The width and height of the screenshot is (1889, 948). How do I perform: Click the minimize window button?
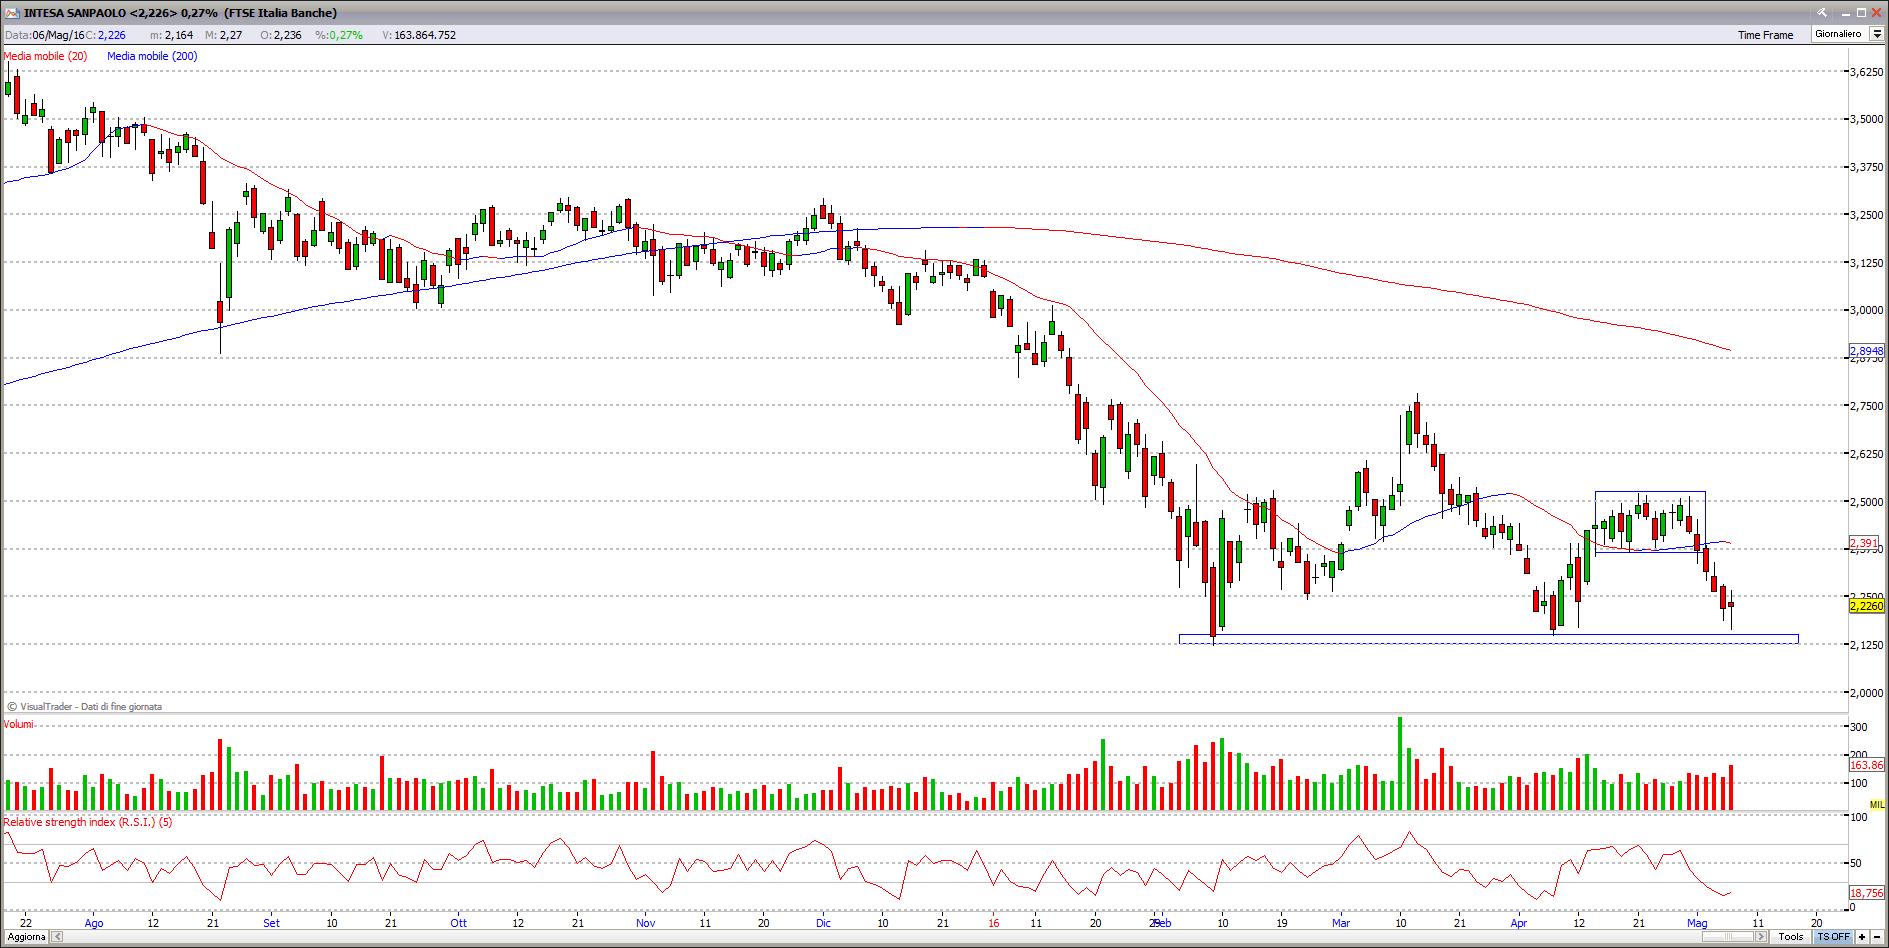click(1845, 14)
